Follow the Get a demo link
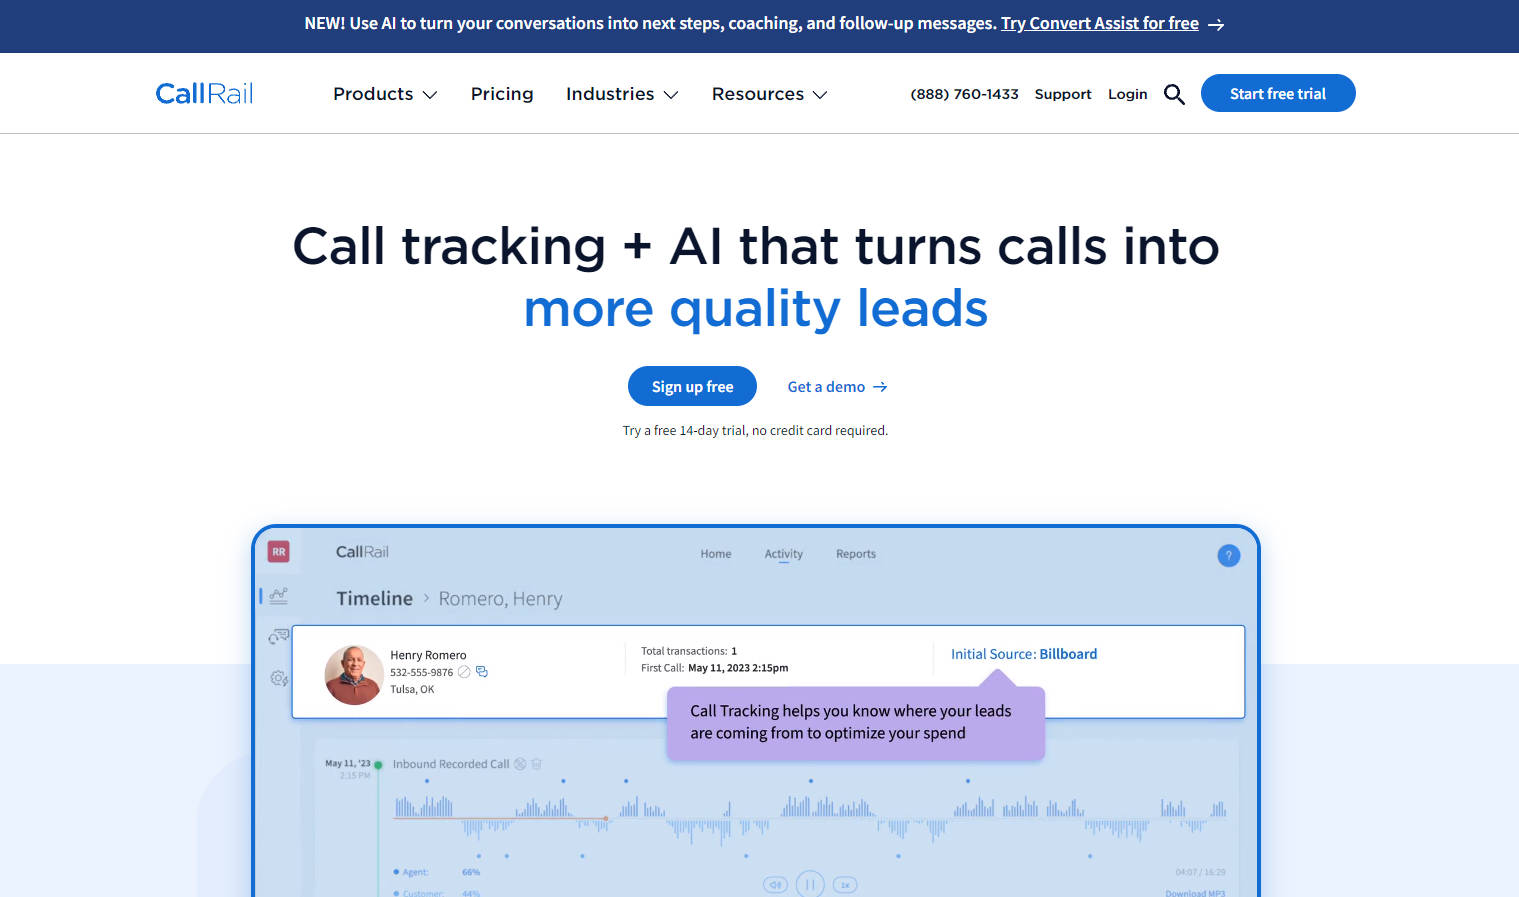This screenshot has width=1519, height=897. [x=837, y=387]
